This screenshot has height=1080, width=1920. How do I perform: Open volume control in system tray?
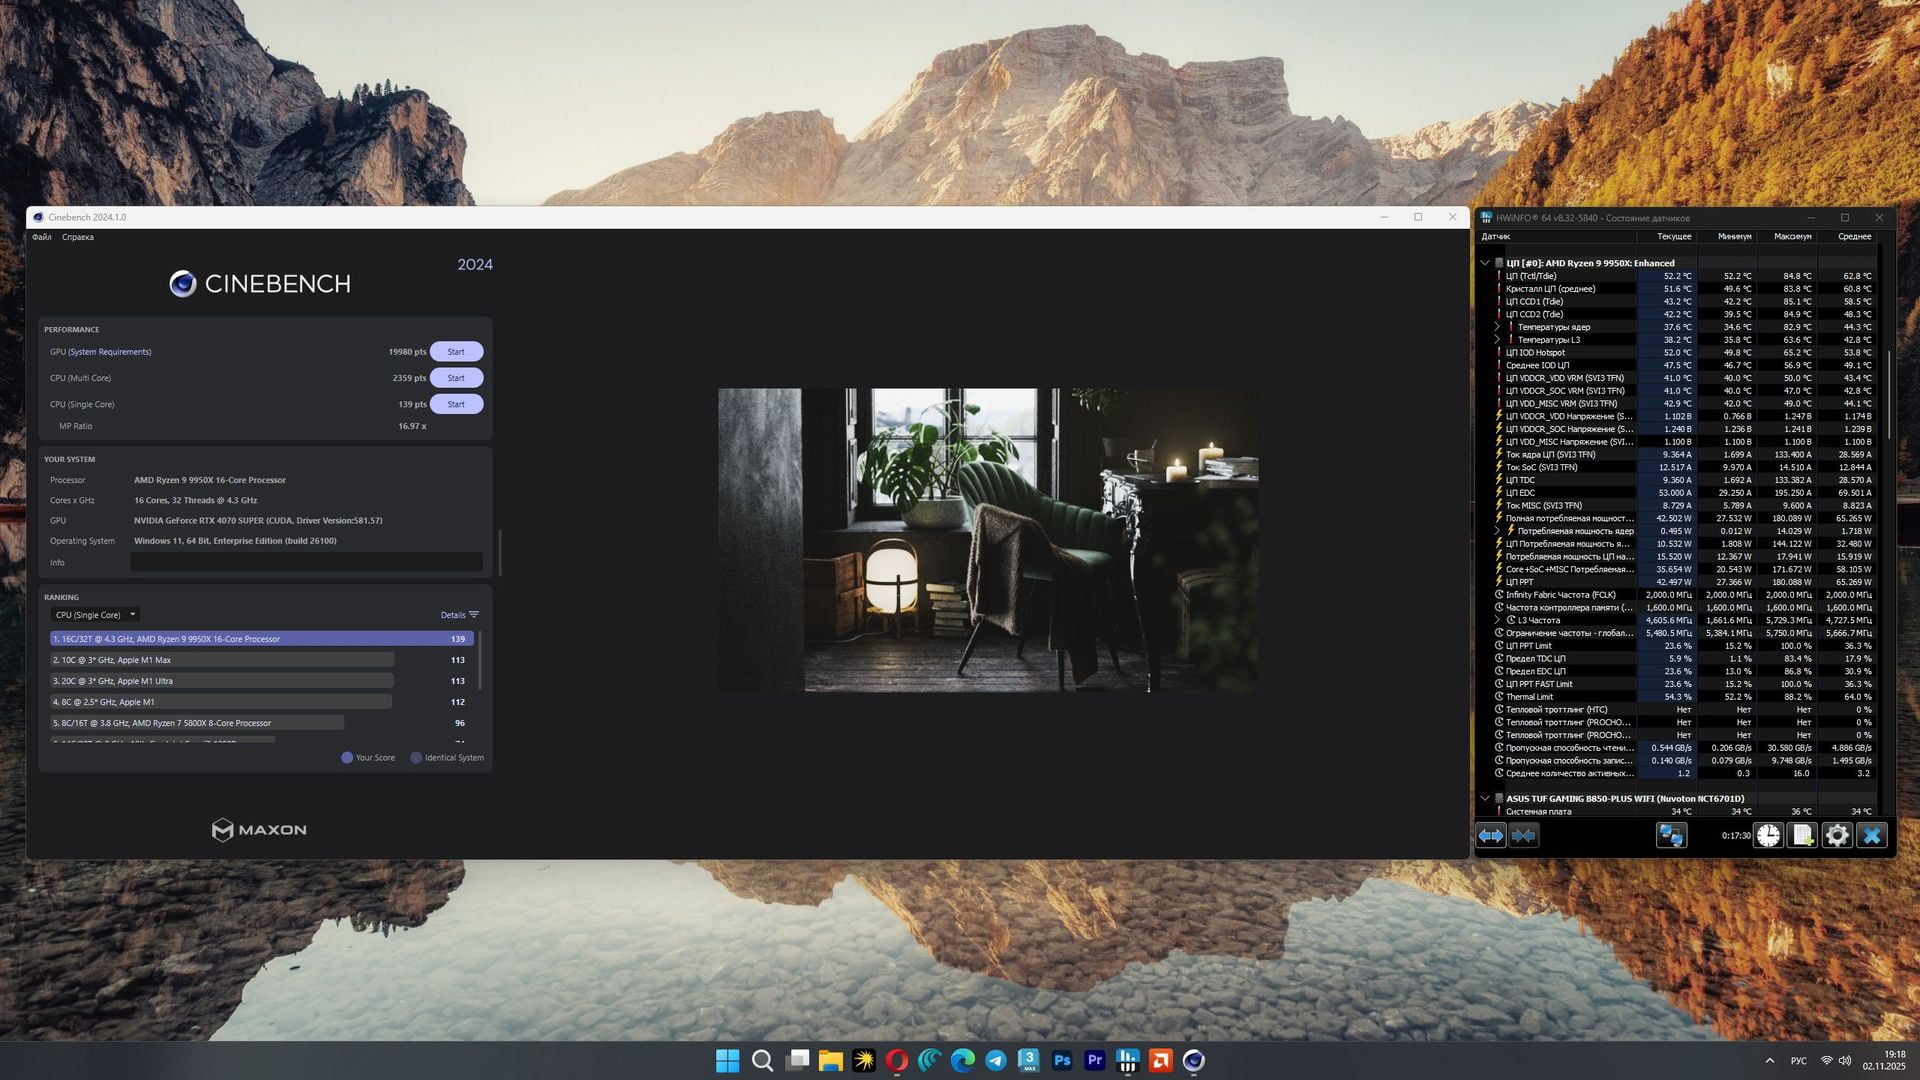[x=1845, y=1060]
